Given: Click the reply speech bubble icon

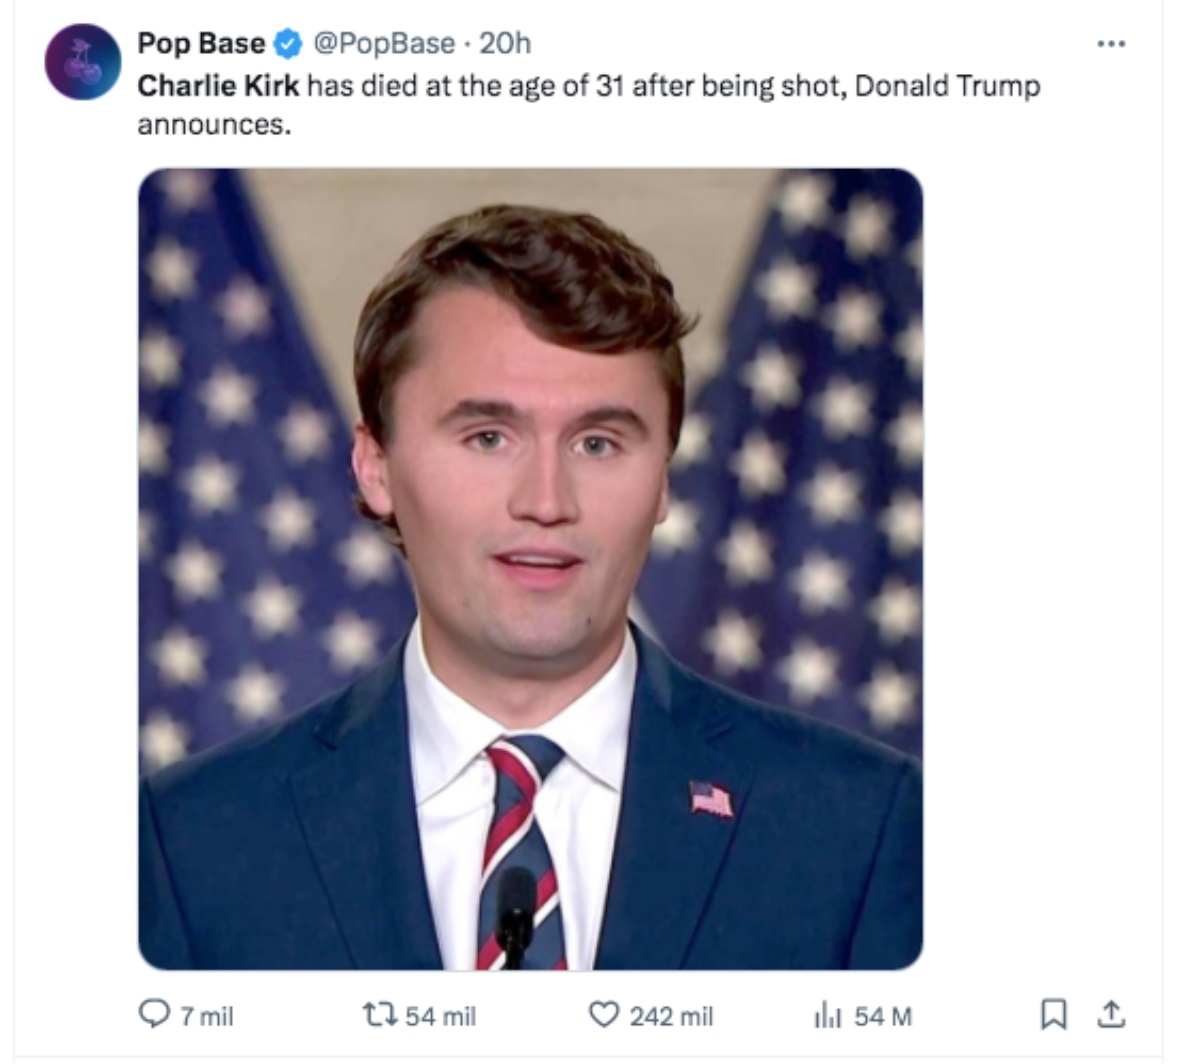Looking at the screenshot, I should [x=153, y=1016].
